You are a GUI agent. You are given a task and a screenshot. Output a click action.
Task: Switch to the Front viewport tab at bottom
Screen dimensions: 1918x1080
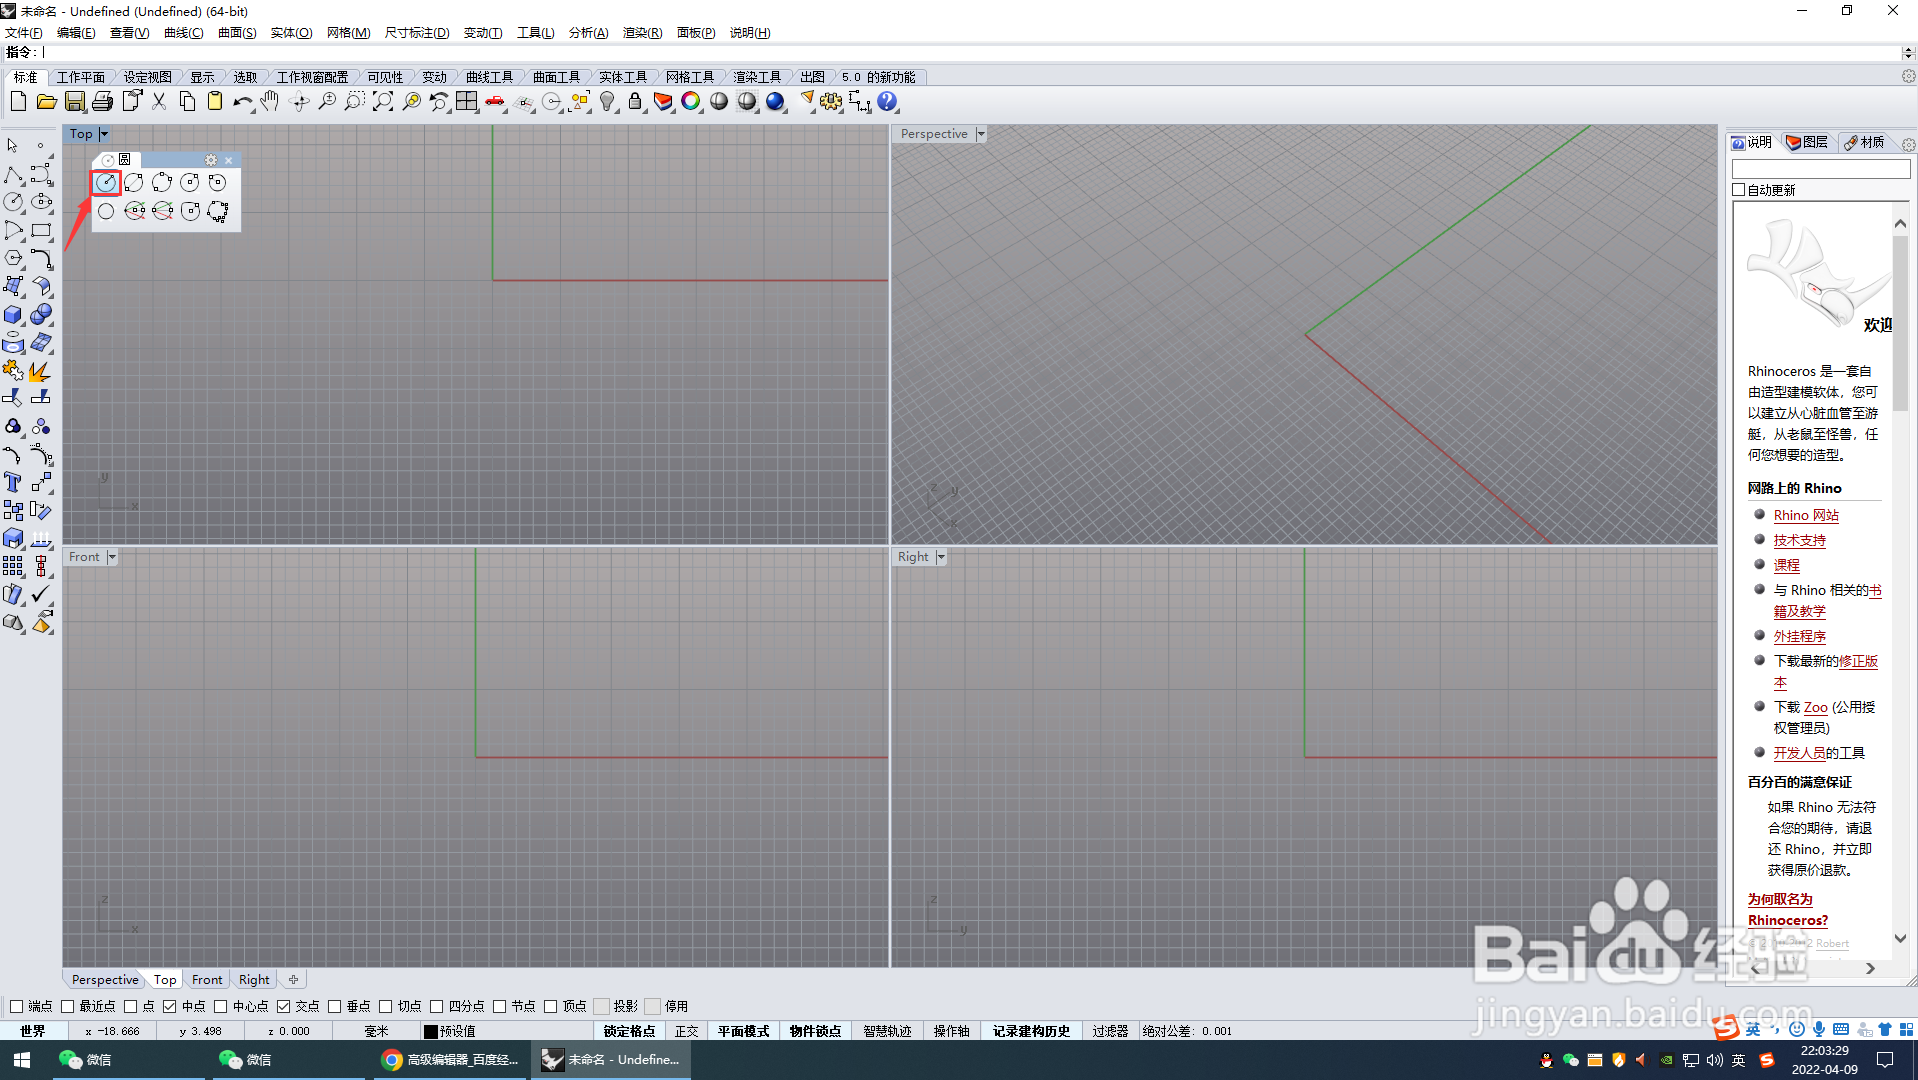click(207, 980)
